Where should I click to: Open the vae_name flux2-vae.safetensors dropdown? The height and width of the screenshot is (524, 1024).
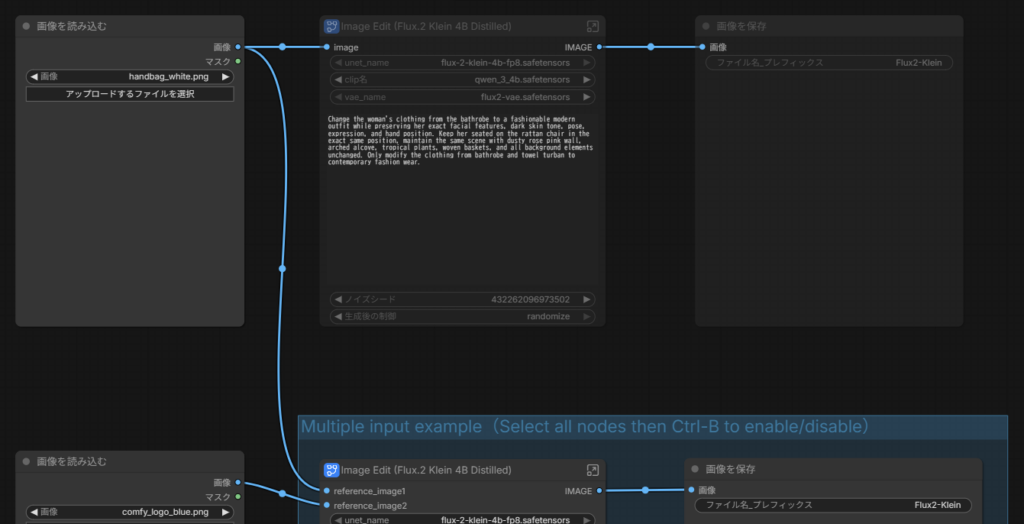pos(462,97)
